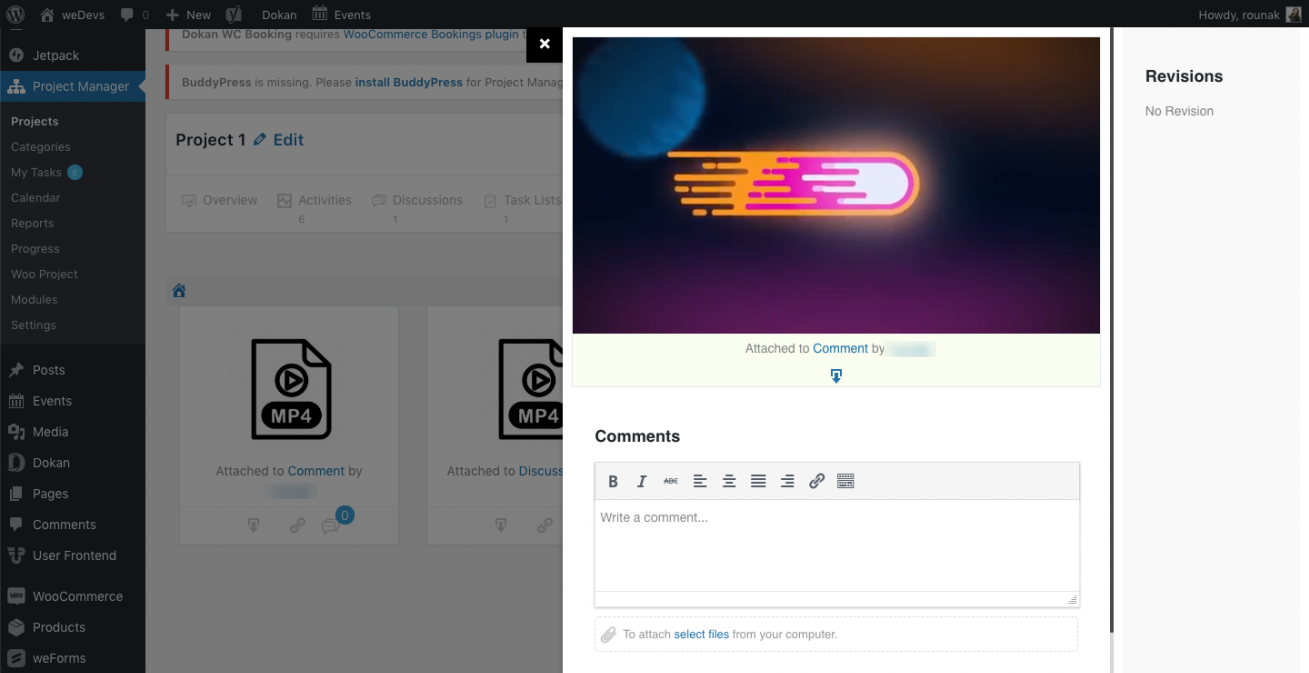Open Dokan in the admin bar

(x=279, y=14)
